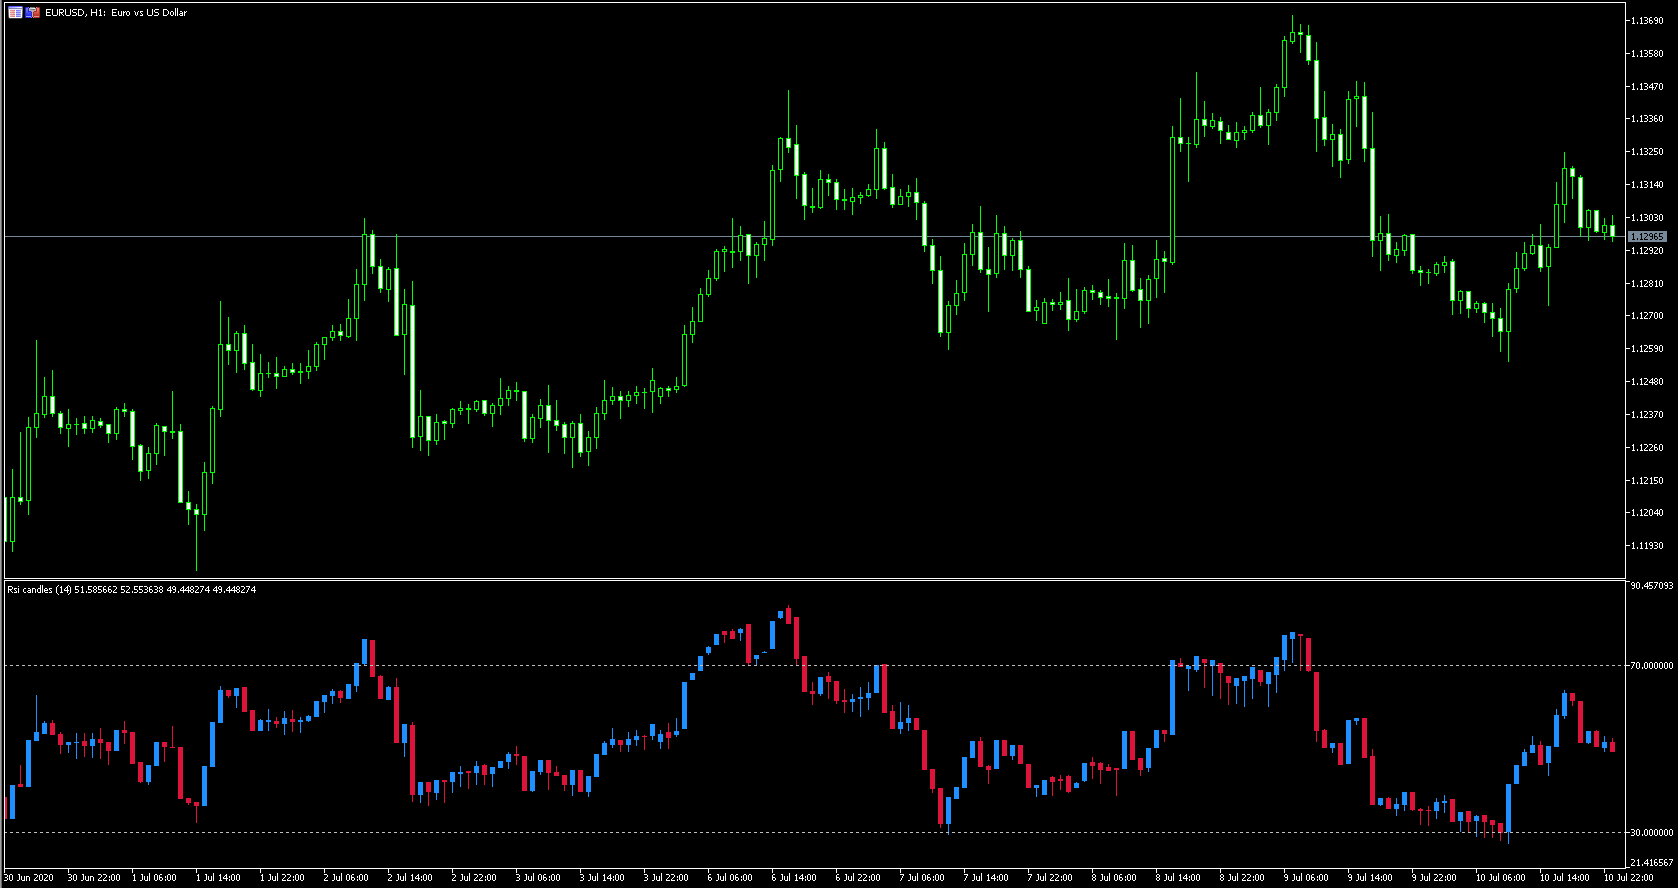Image resolution: width=1678 pixels, height=888 pixels.
Task: Click the 8 Jul 14:00 time axis label
Action: (1179, 878)
